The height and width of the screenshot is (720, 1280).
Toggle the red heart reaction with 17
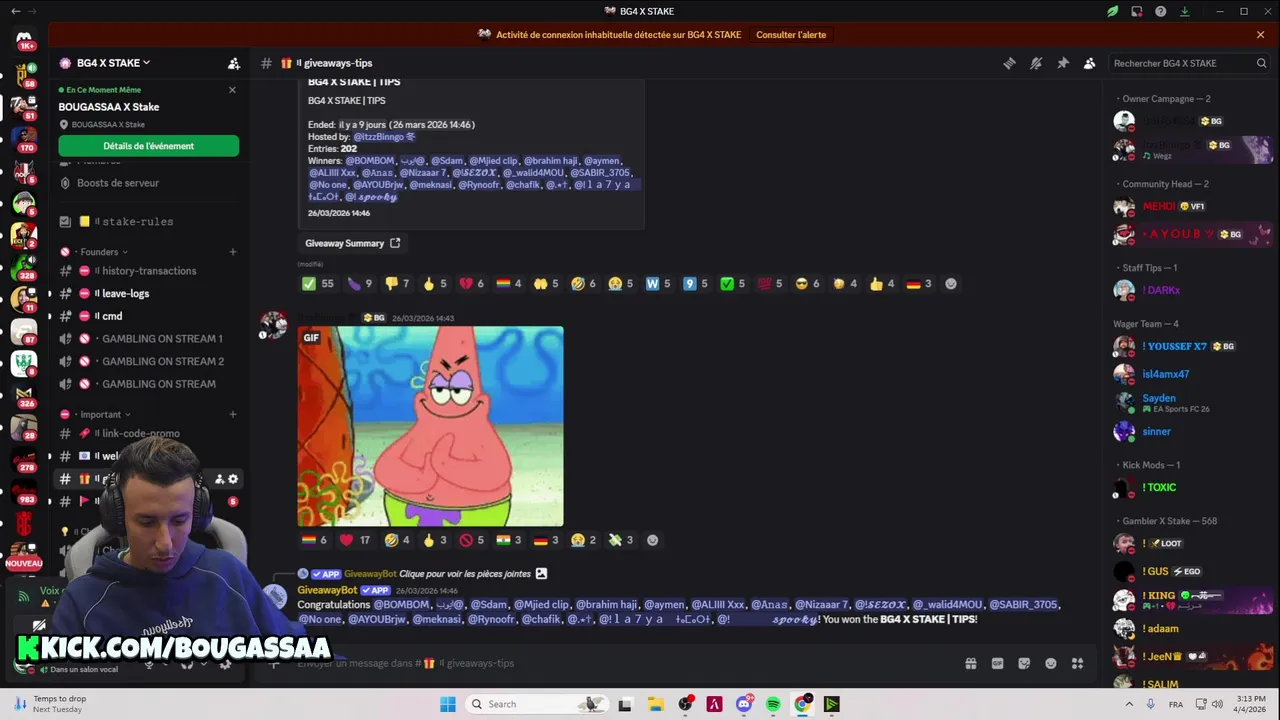354,540
